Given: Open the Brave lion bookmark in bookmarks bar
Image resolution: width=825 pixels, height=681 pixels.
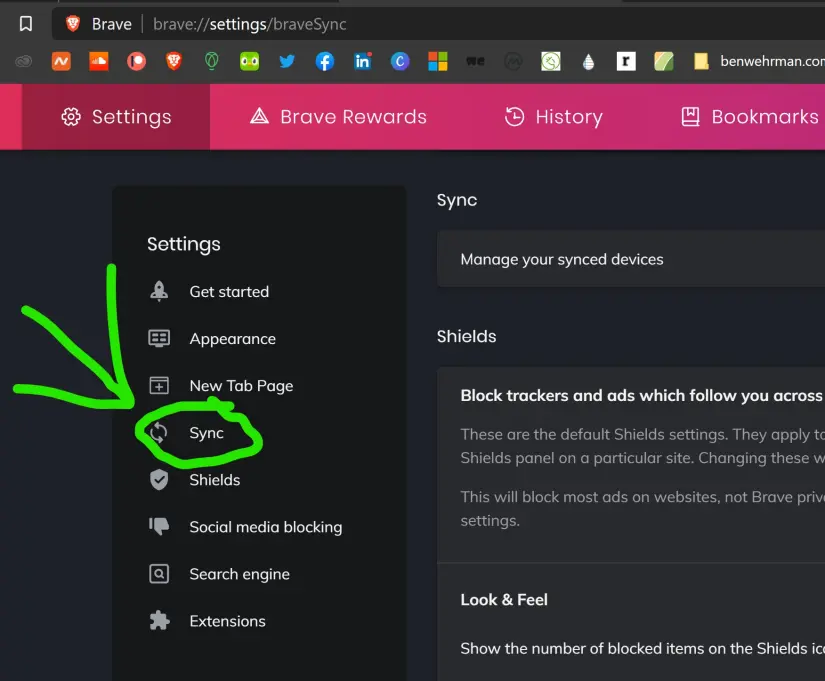Looking at the screenshot, I should (174, 62).
